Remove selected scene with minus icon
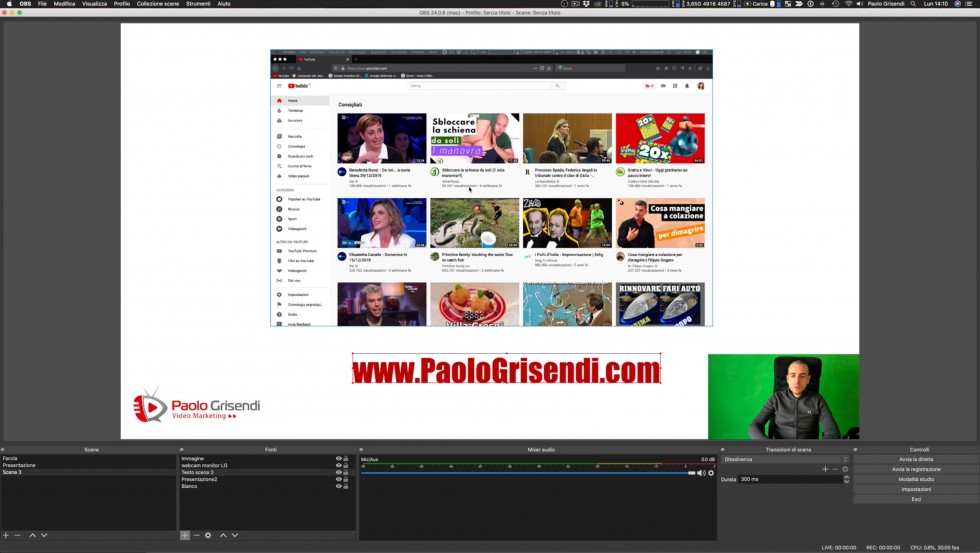Image resolution: width=980 pixels, height=553 pixels. click(18, 536)
